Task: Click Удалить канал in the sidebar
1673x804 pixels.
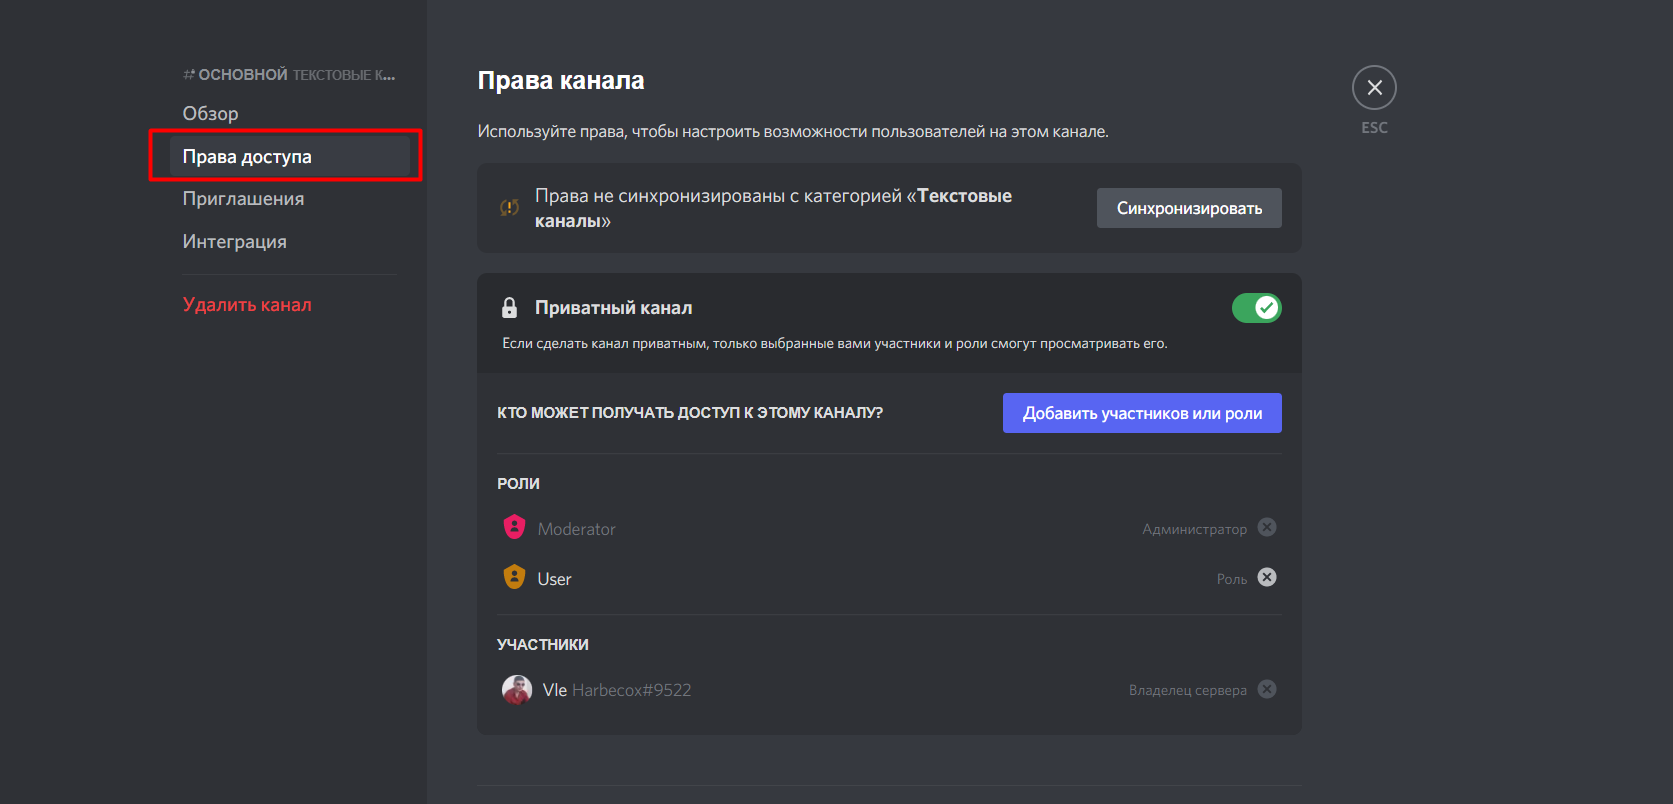Action: point(247,305)
